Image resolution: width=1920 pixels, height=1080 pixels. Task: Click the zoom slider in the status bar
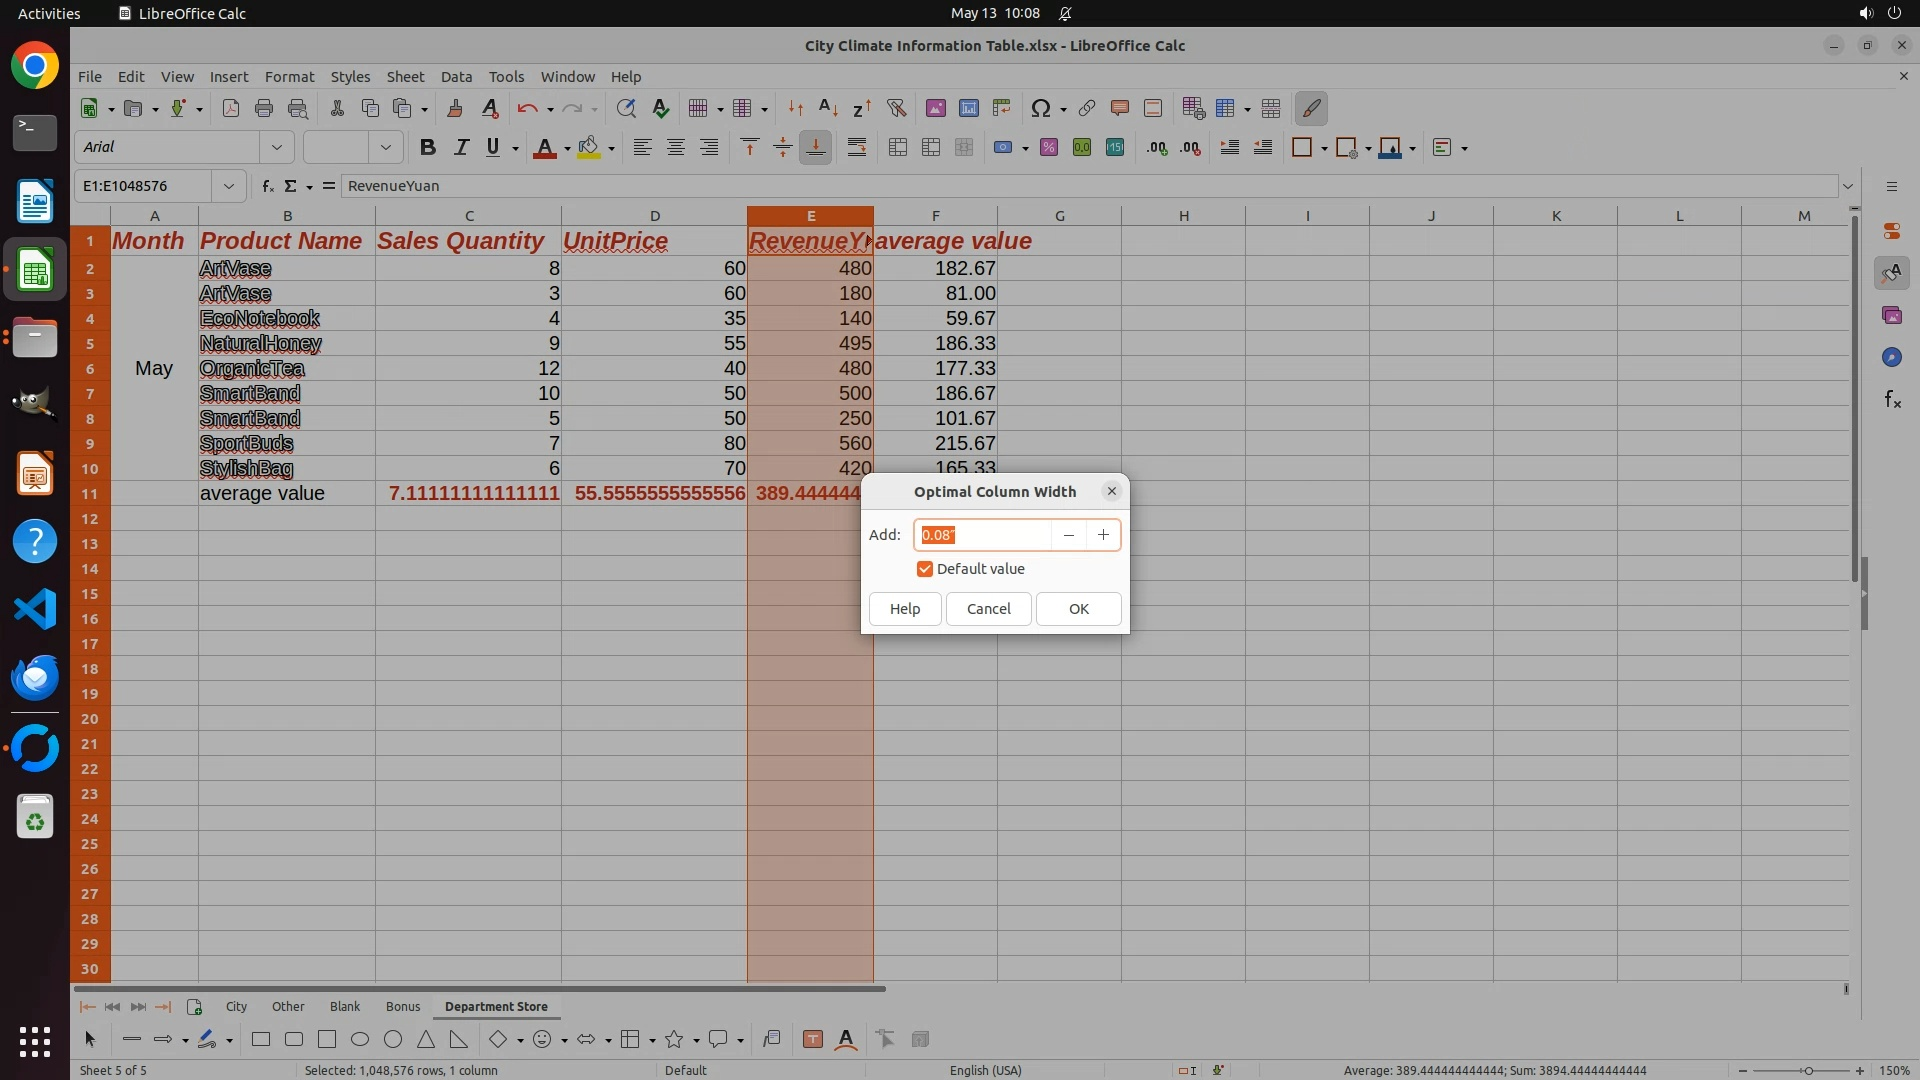pyautogui.click(x=1808, y=1071)
